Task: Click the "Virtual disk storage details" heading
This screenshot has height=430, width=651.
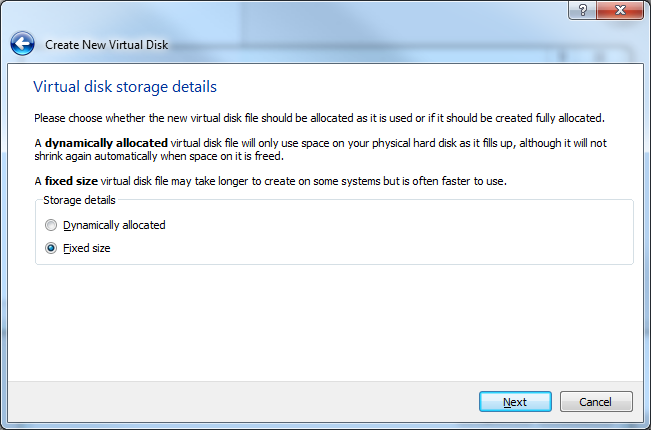Action: [x=125, y=87]
